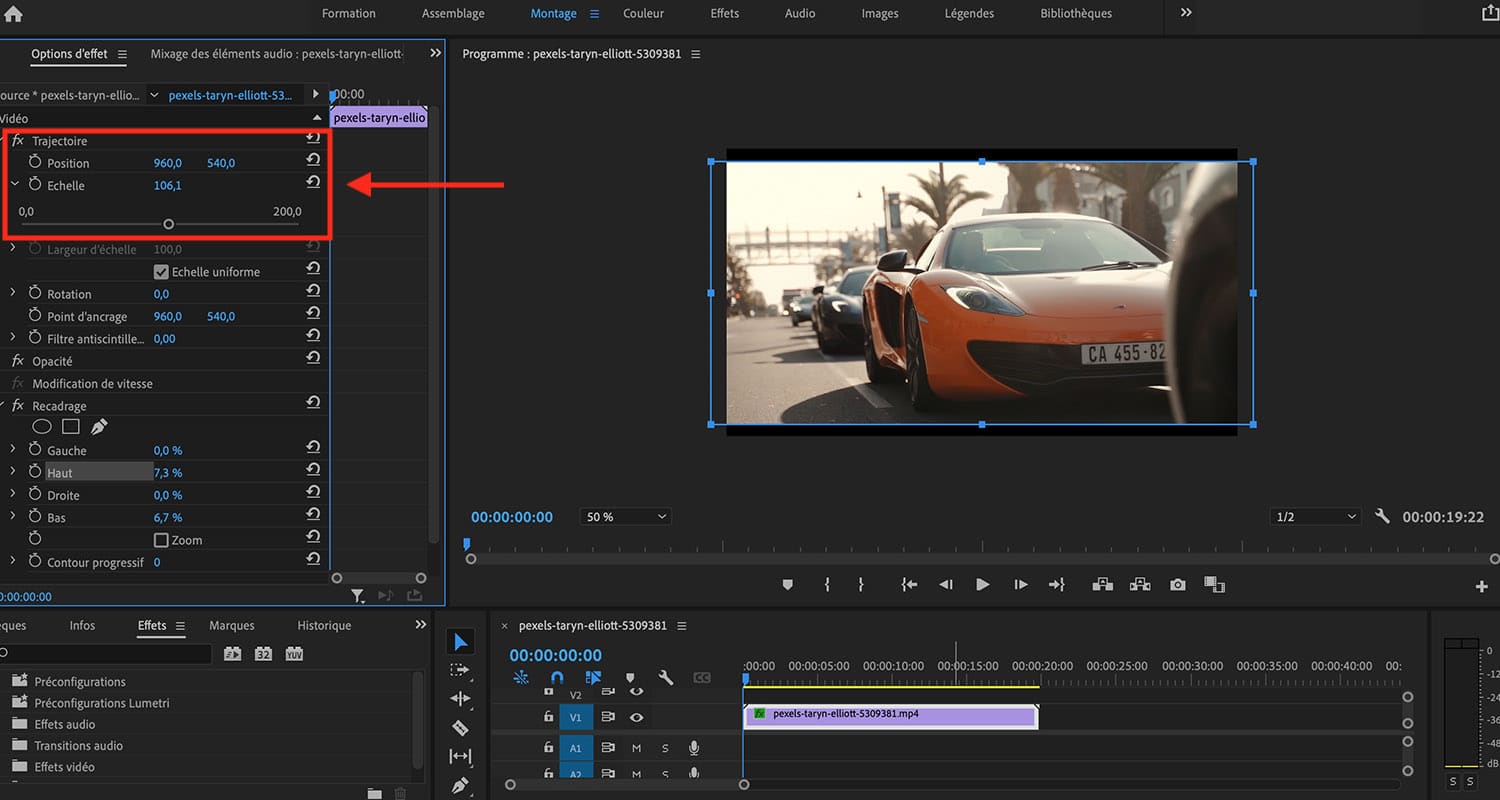
Task: Switch to the Historique panel tab
Action: (x=324, y=625)
